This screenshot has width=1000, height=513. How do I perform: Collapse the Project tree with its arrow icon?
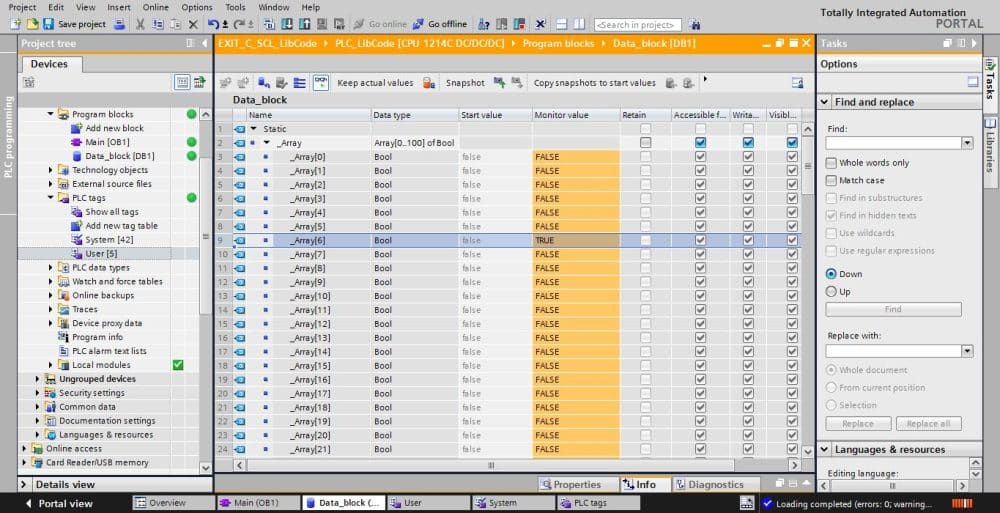(204, 43)
